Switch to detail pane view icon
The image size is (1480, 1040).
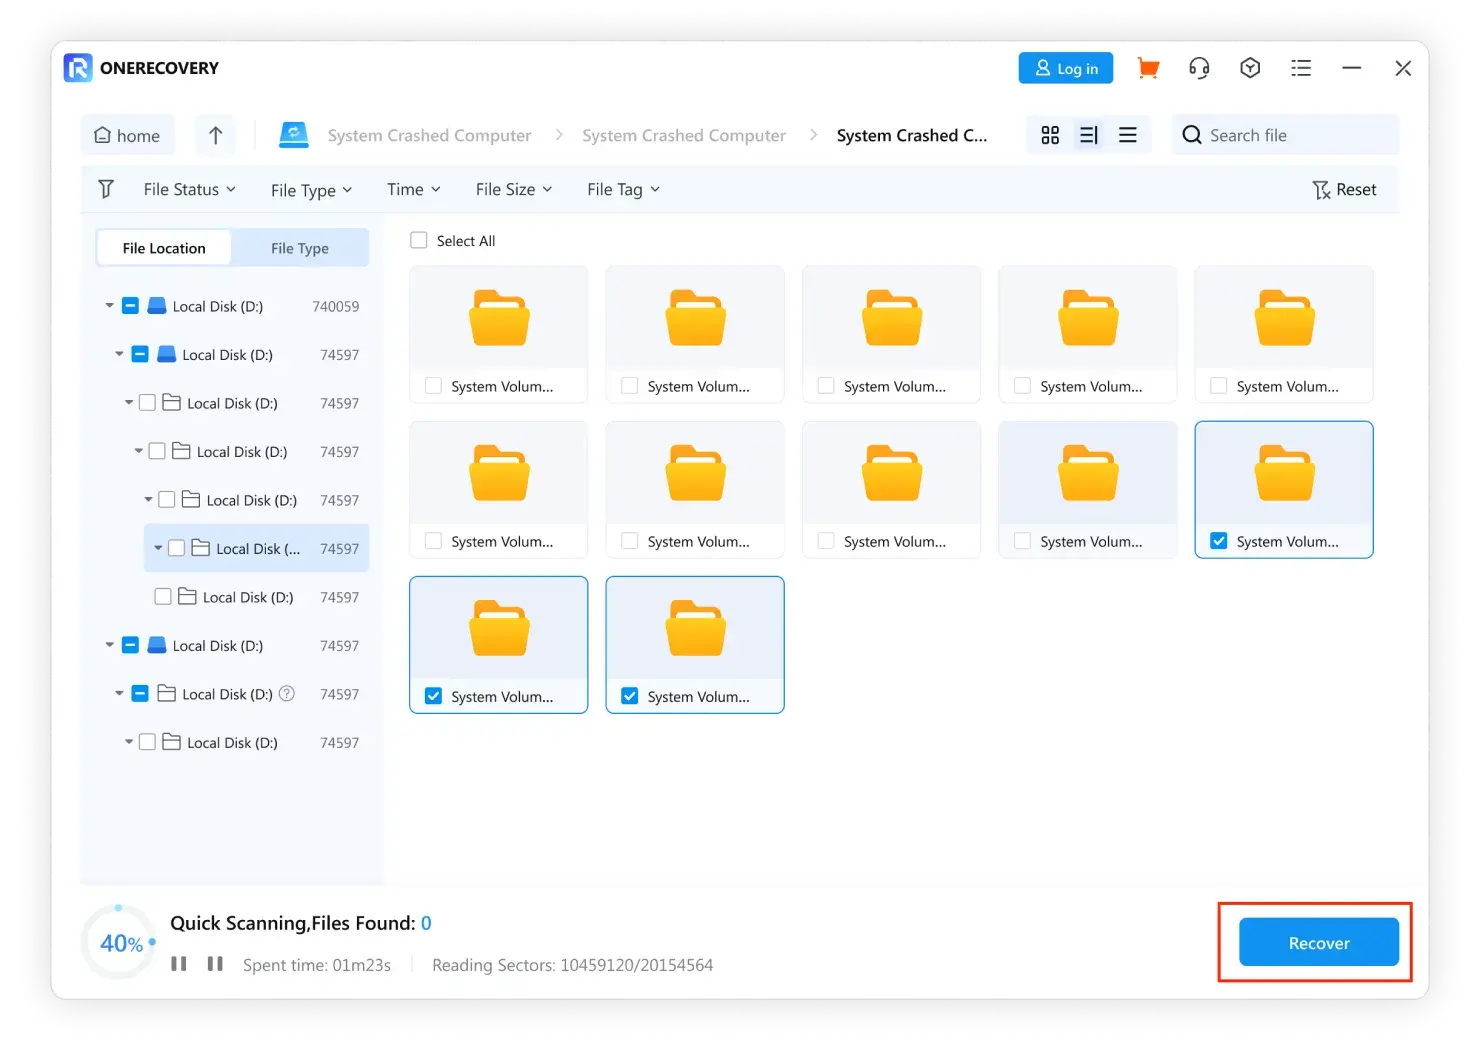pyautogui.click(x=1089, y=135)
